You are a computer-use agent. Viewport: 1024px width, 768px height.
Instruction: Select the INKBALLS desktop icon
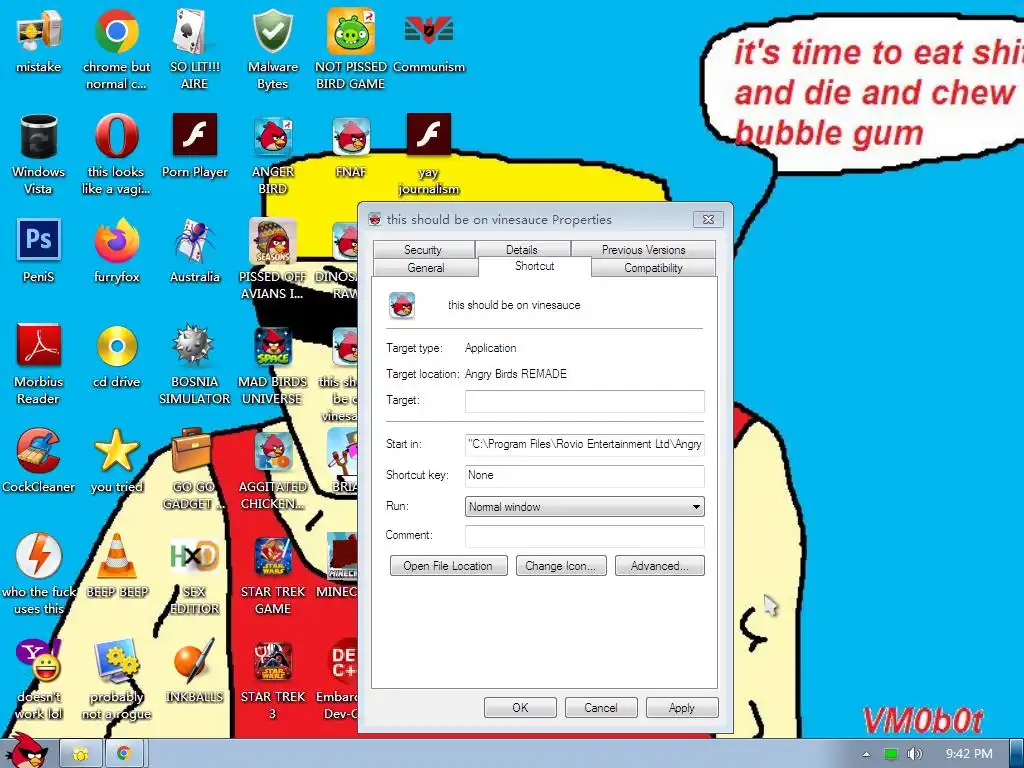point(195,671)
